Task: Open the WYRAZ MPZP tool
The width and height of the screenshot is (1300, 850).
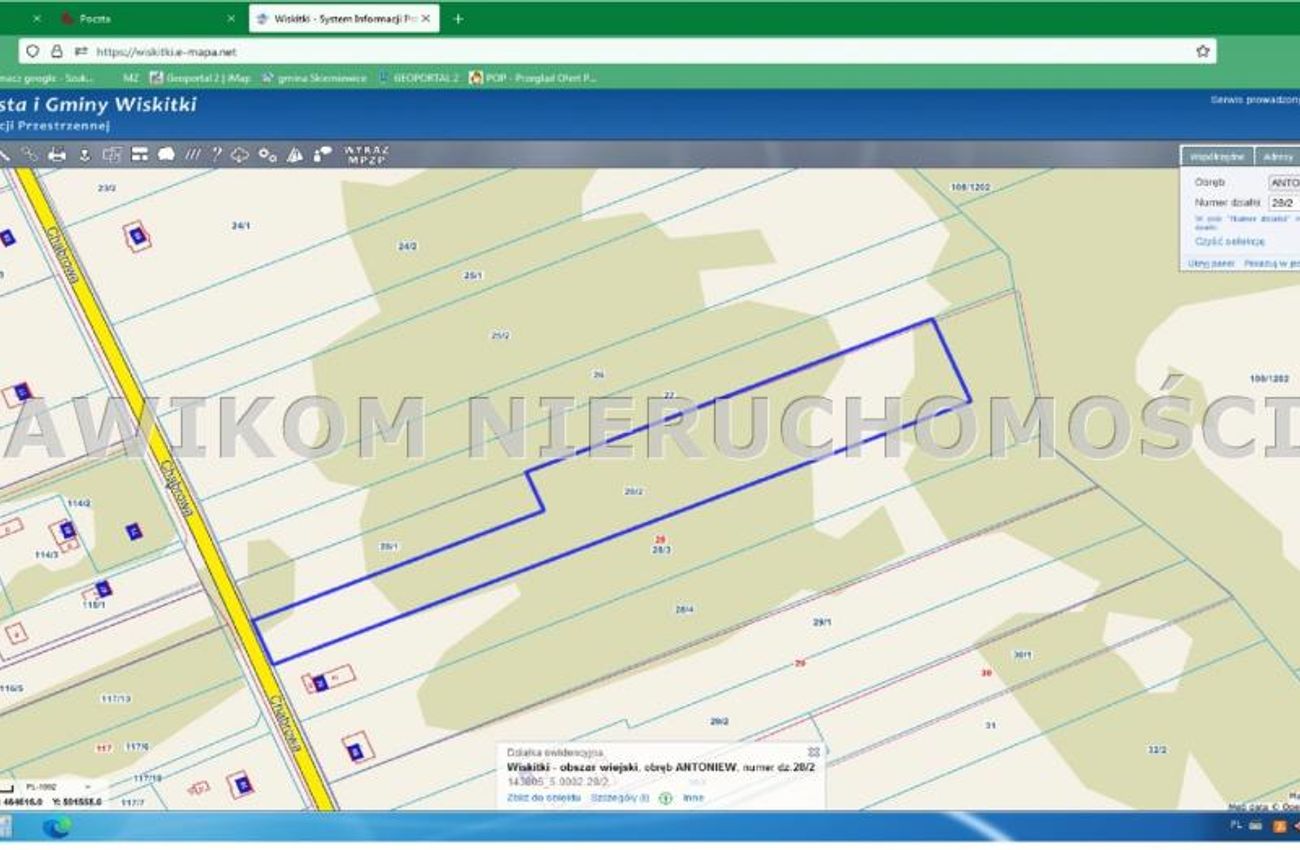Action: pyautogui.click(x=365, y=154)
